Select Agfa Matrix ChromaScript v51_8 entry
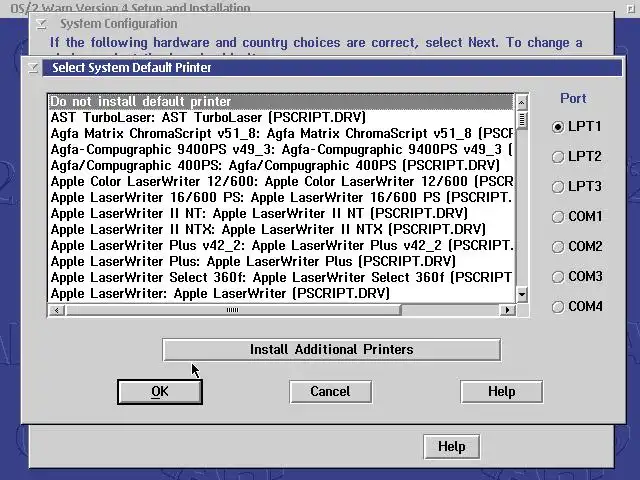This screenshot has height=480, width=640. click(281, 133)
